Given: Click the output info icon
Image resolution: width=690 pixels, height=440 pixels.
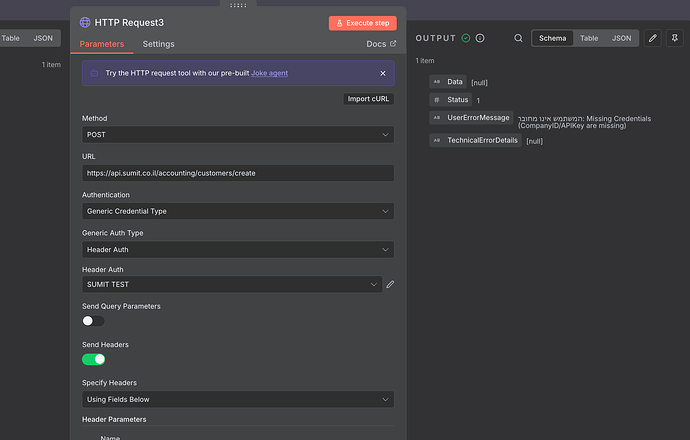Looking at the screenshot, I should (480, 38).
